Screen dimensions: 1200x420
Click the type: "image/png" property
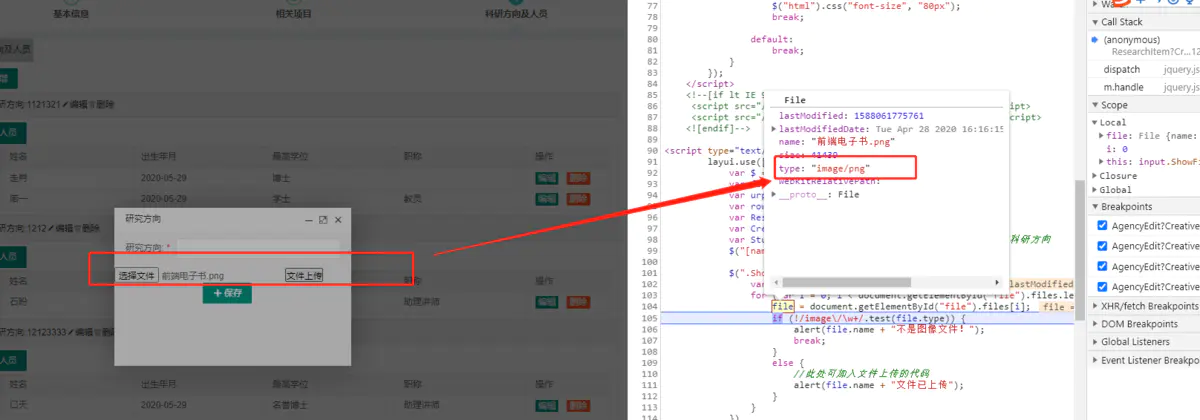click(x=825, y=168)
